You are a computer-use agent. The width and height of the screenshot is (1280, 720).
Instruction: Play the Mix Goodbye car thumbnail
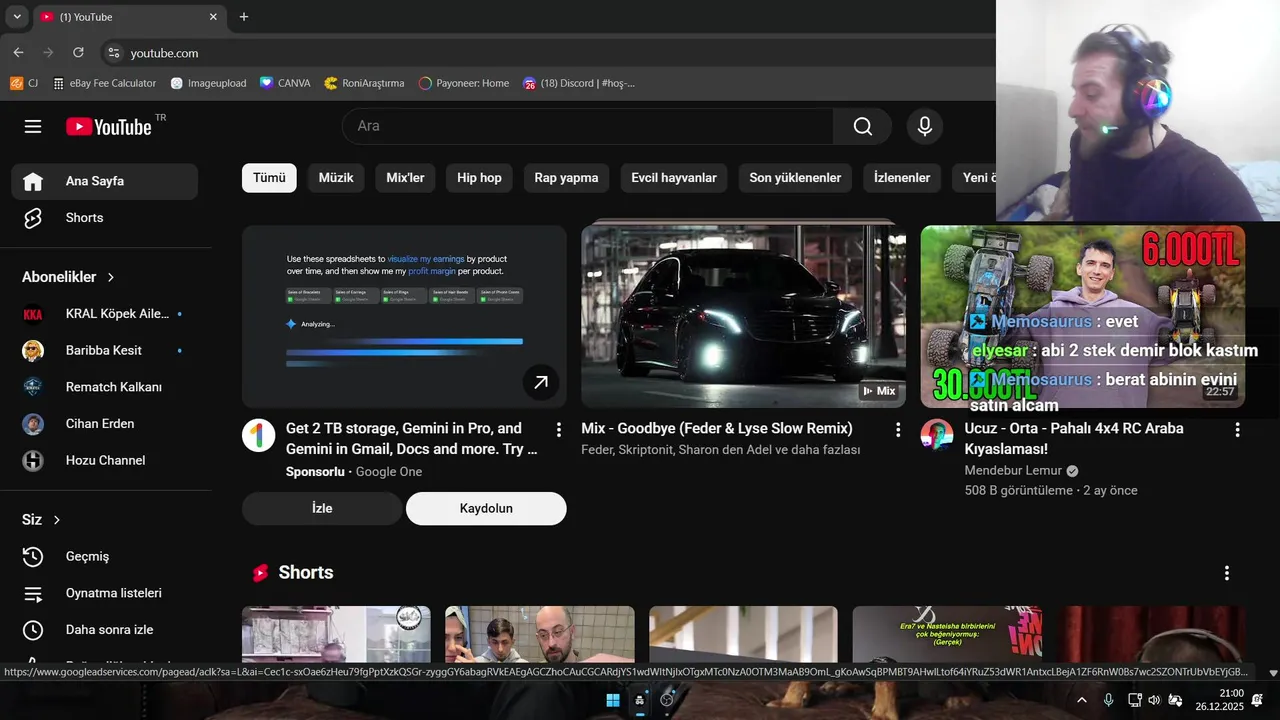coord(743,316)
